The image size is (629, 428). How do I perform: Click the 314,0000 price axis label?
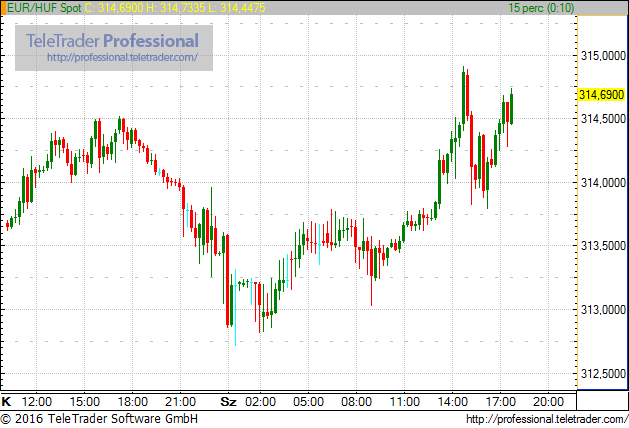[x=603, y=183]
